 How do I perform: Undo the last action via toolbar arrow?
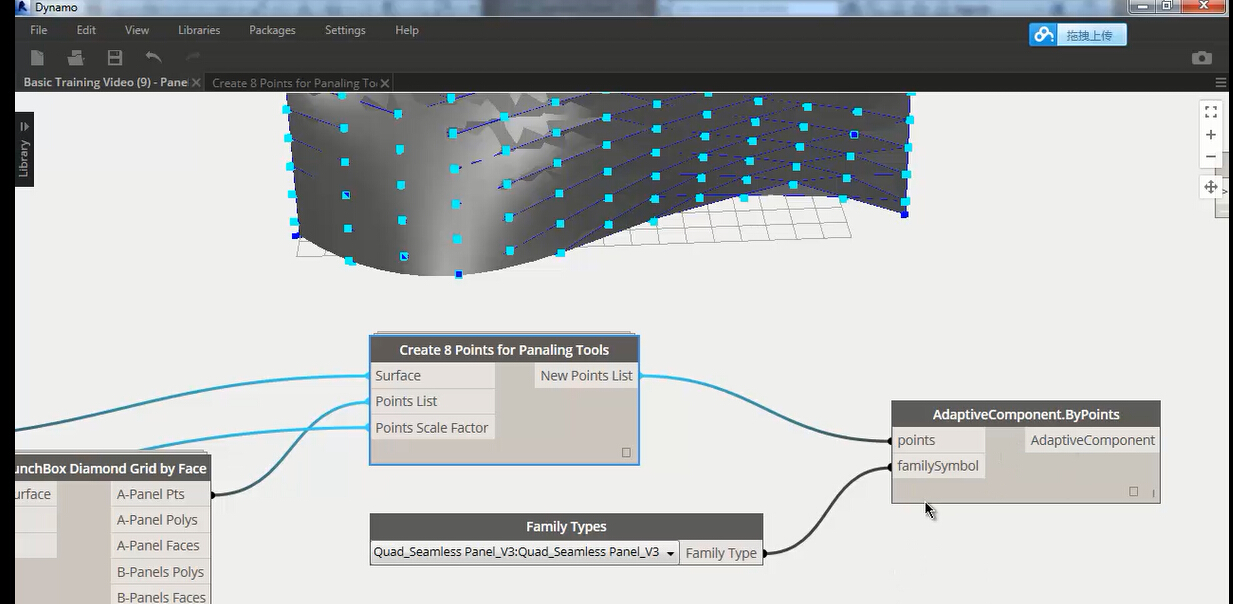[153, 58]
